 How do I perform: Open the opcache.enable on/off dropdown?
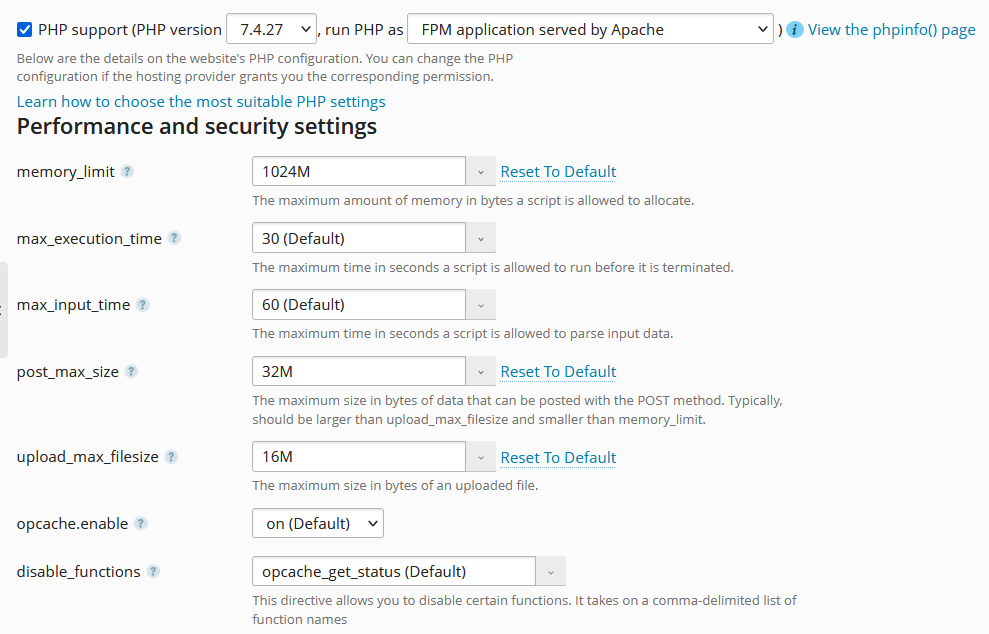pyautogui.click(x=318, y=523)
